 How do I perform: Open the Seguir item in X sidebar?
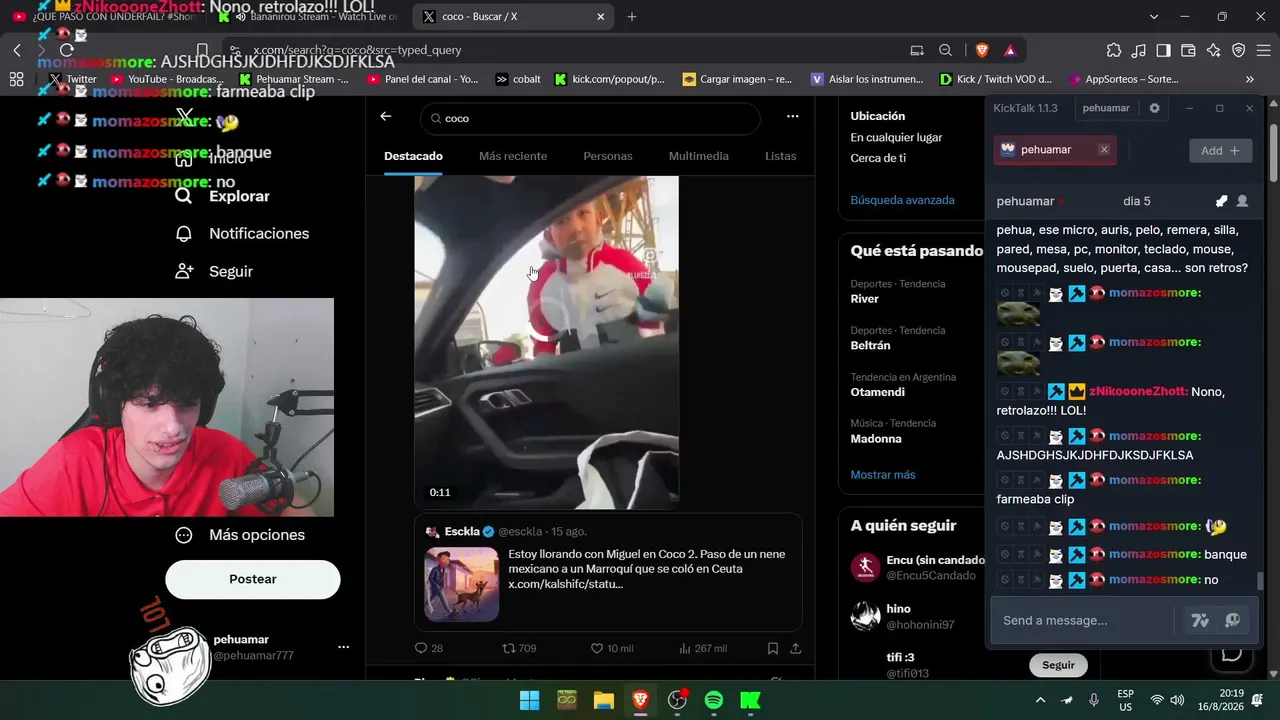click(x=214, y=271)
